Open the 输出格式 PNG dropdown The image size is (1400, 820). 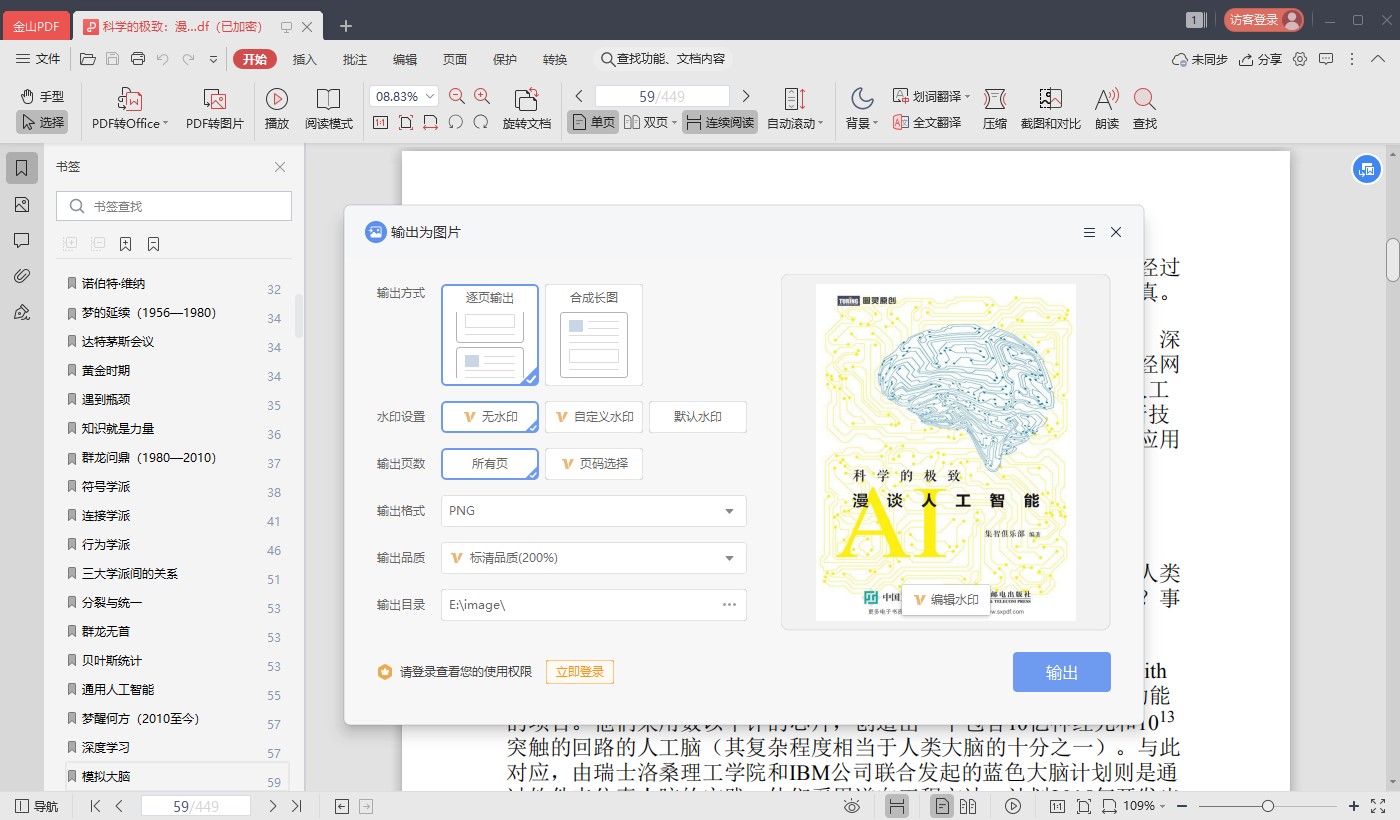pyautogui.click(x=593, y=511)
